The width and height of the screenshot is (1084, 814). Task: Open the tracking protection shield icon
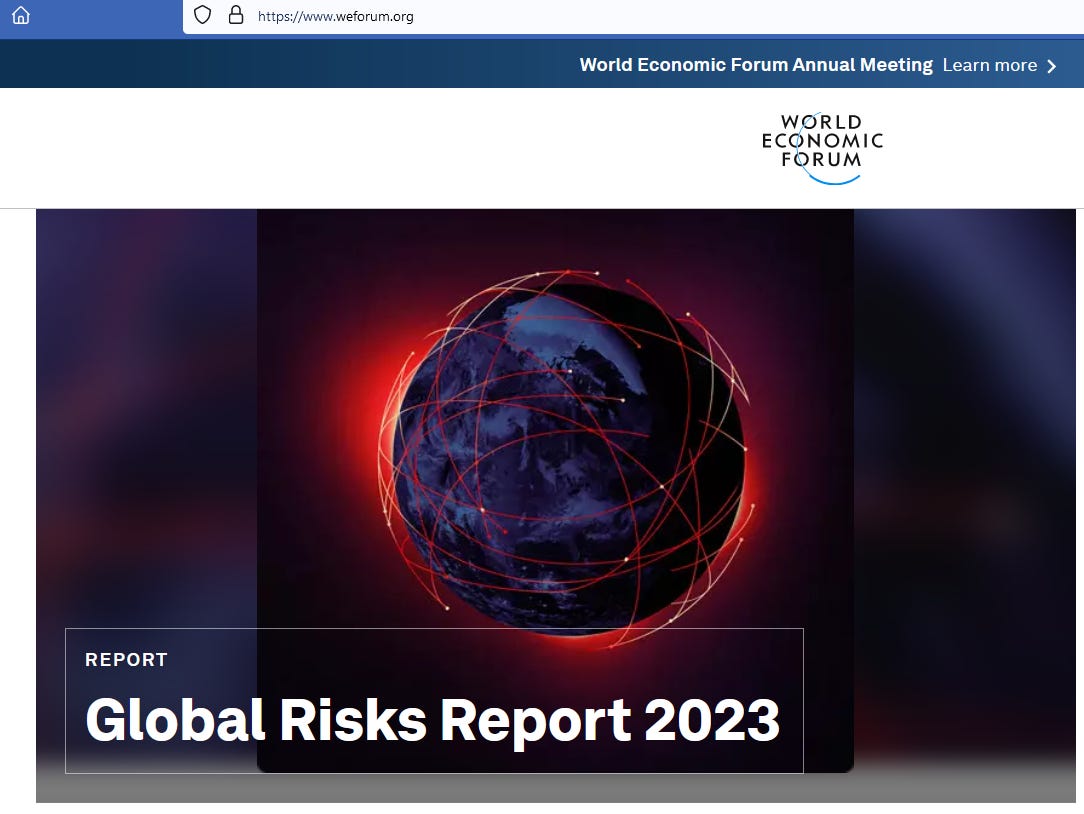pos(202,15)
